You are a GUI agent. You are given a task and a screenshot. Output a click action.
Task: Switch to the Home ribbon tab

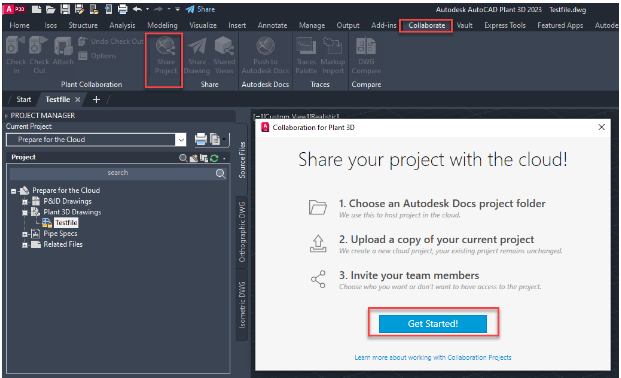click(x=19, y=25)
